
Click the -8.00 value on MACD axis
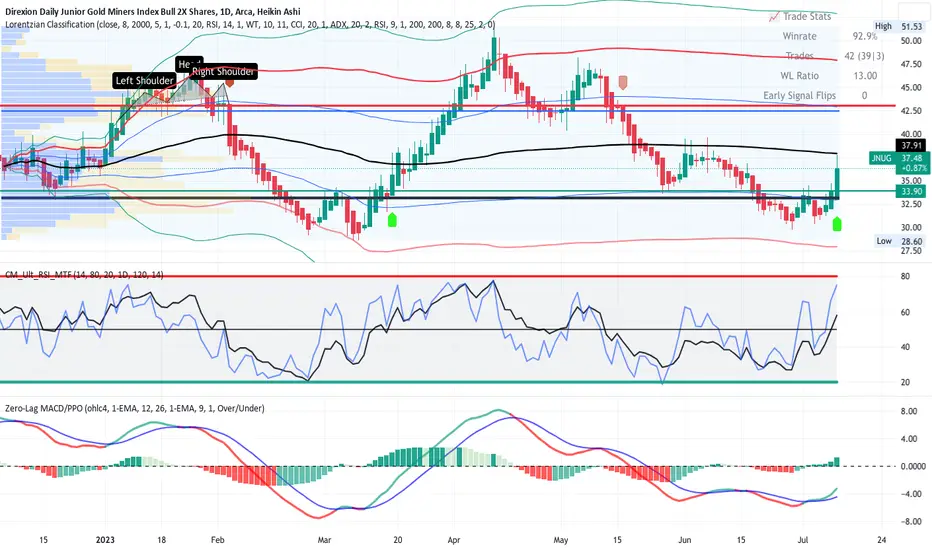(x=909, y=521)
